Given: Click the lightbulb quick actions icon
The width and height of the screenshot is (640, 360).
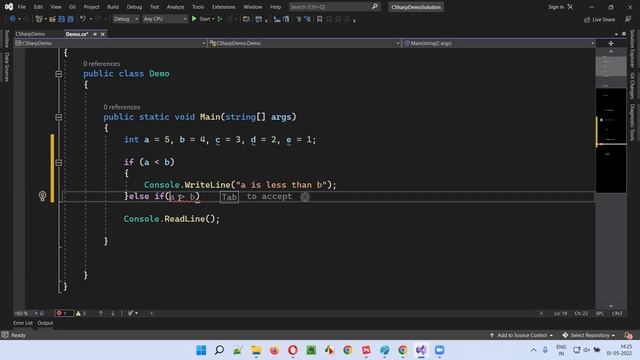Looking at the screenshot, I should (42, 196).
